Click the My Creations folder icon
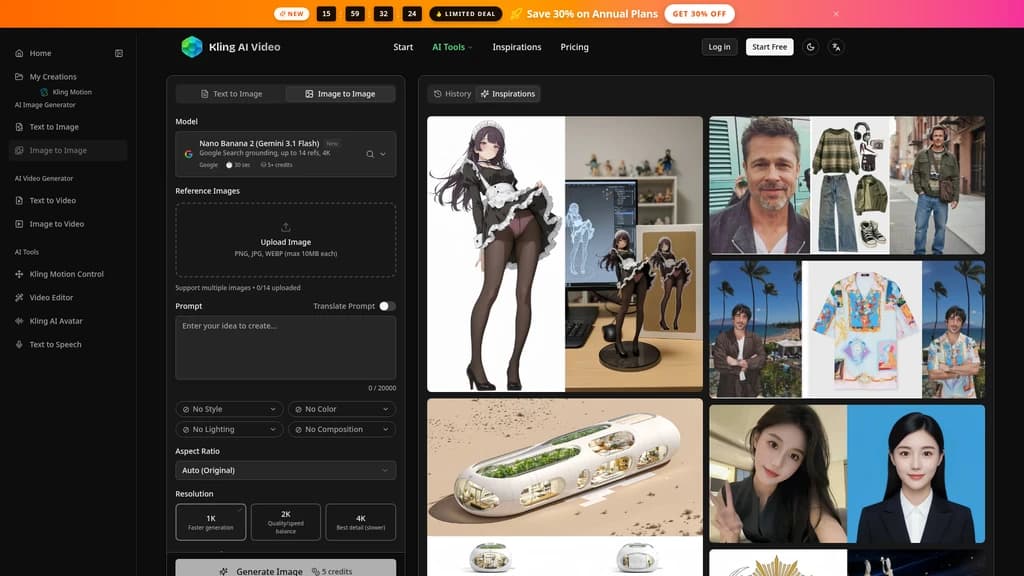Screen dimensions: 1024x576 (19, 76)
